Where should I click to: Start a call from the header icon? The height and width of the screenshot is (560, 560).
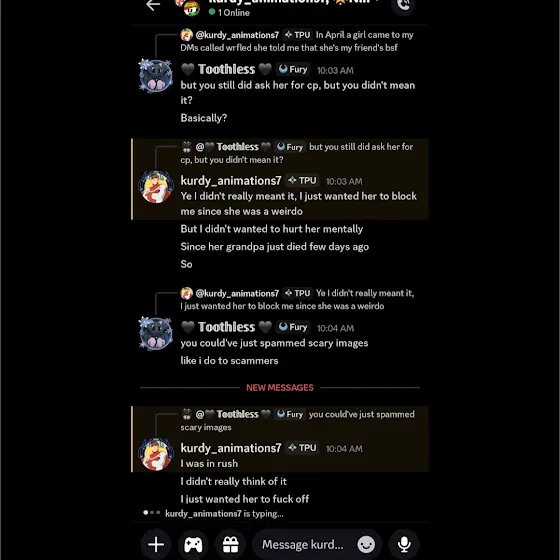tap(404, 5)
